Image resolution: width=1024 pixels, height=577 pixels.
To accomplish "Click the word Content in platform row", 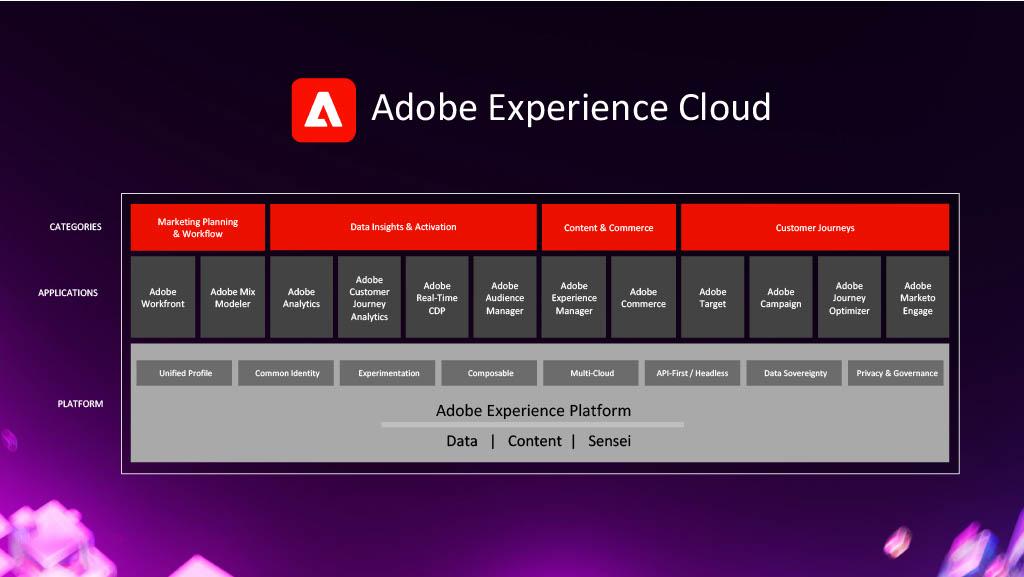I will [x=534, y=441].
